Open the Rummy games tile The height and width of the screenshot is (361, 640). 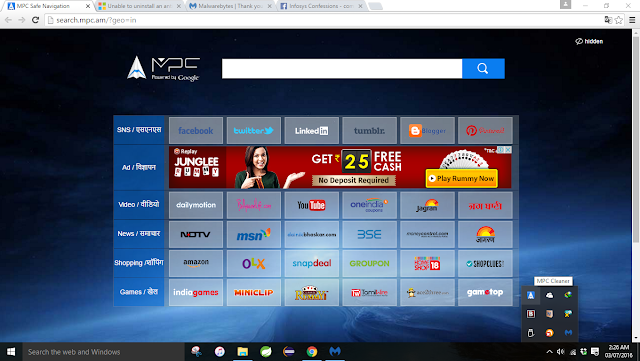tap(312, 292)
